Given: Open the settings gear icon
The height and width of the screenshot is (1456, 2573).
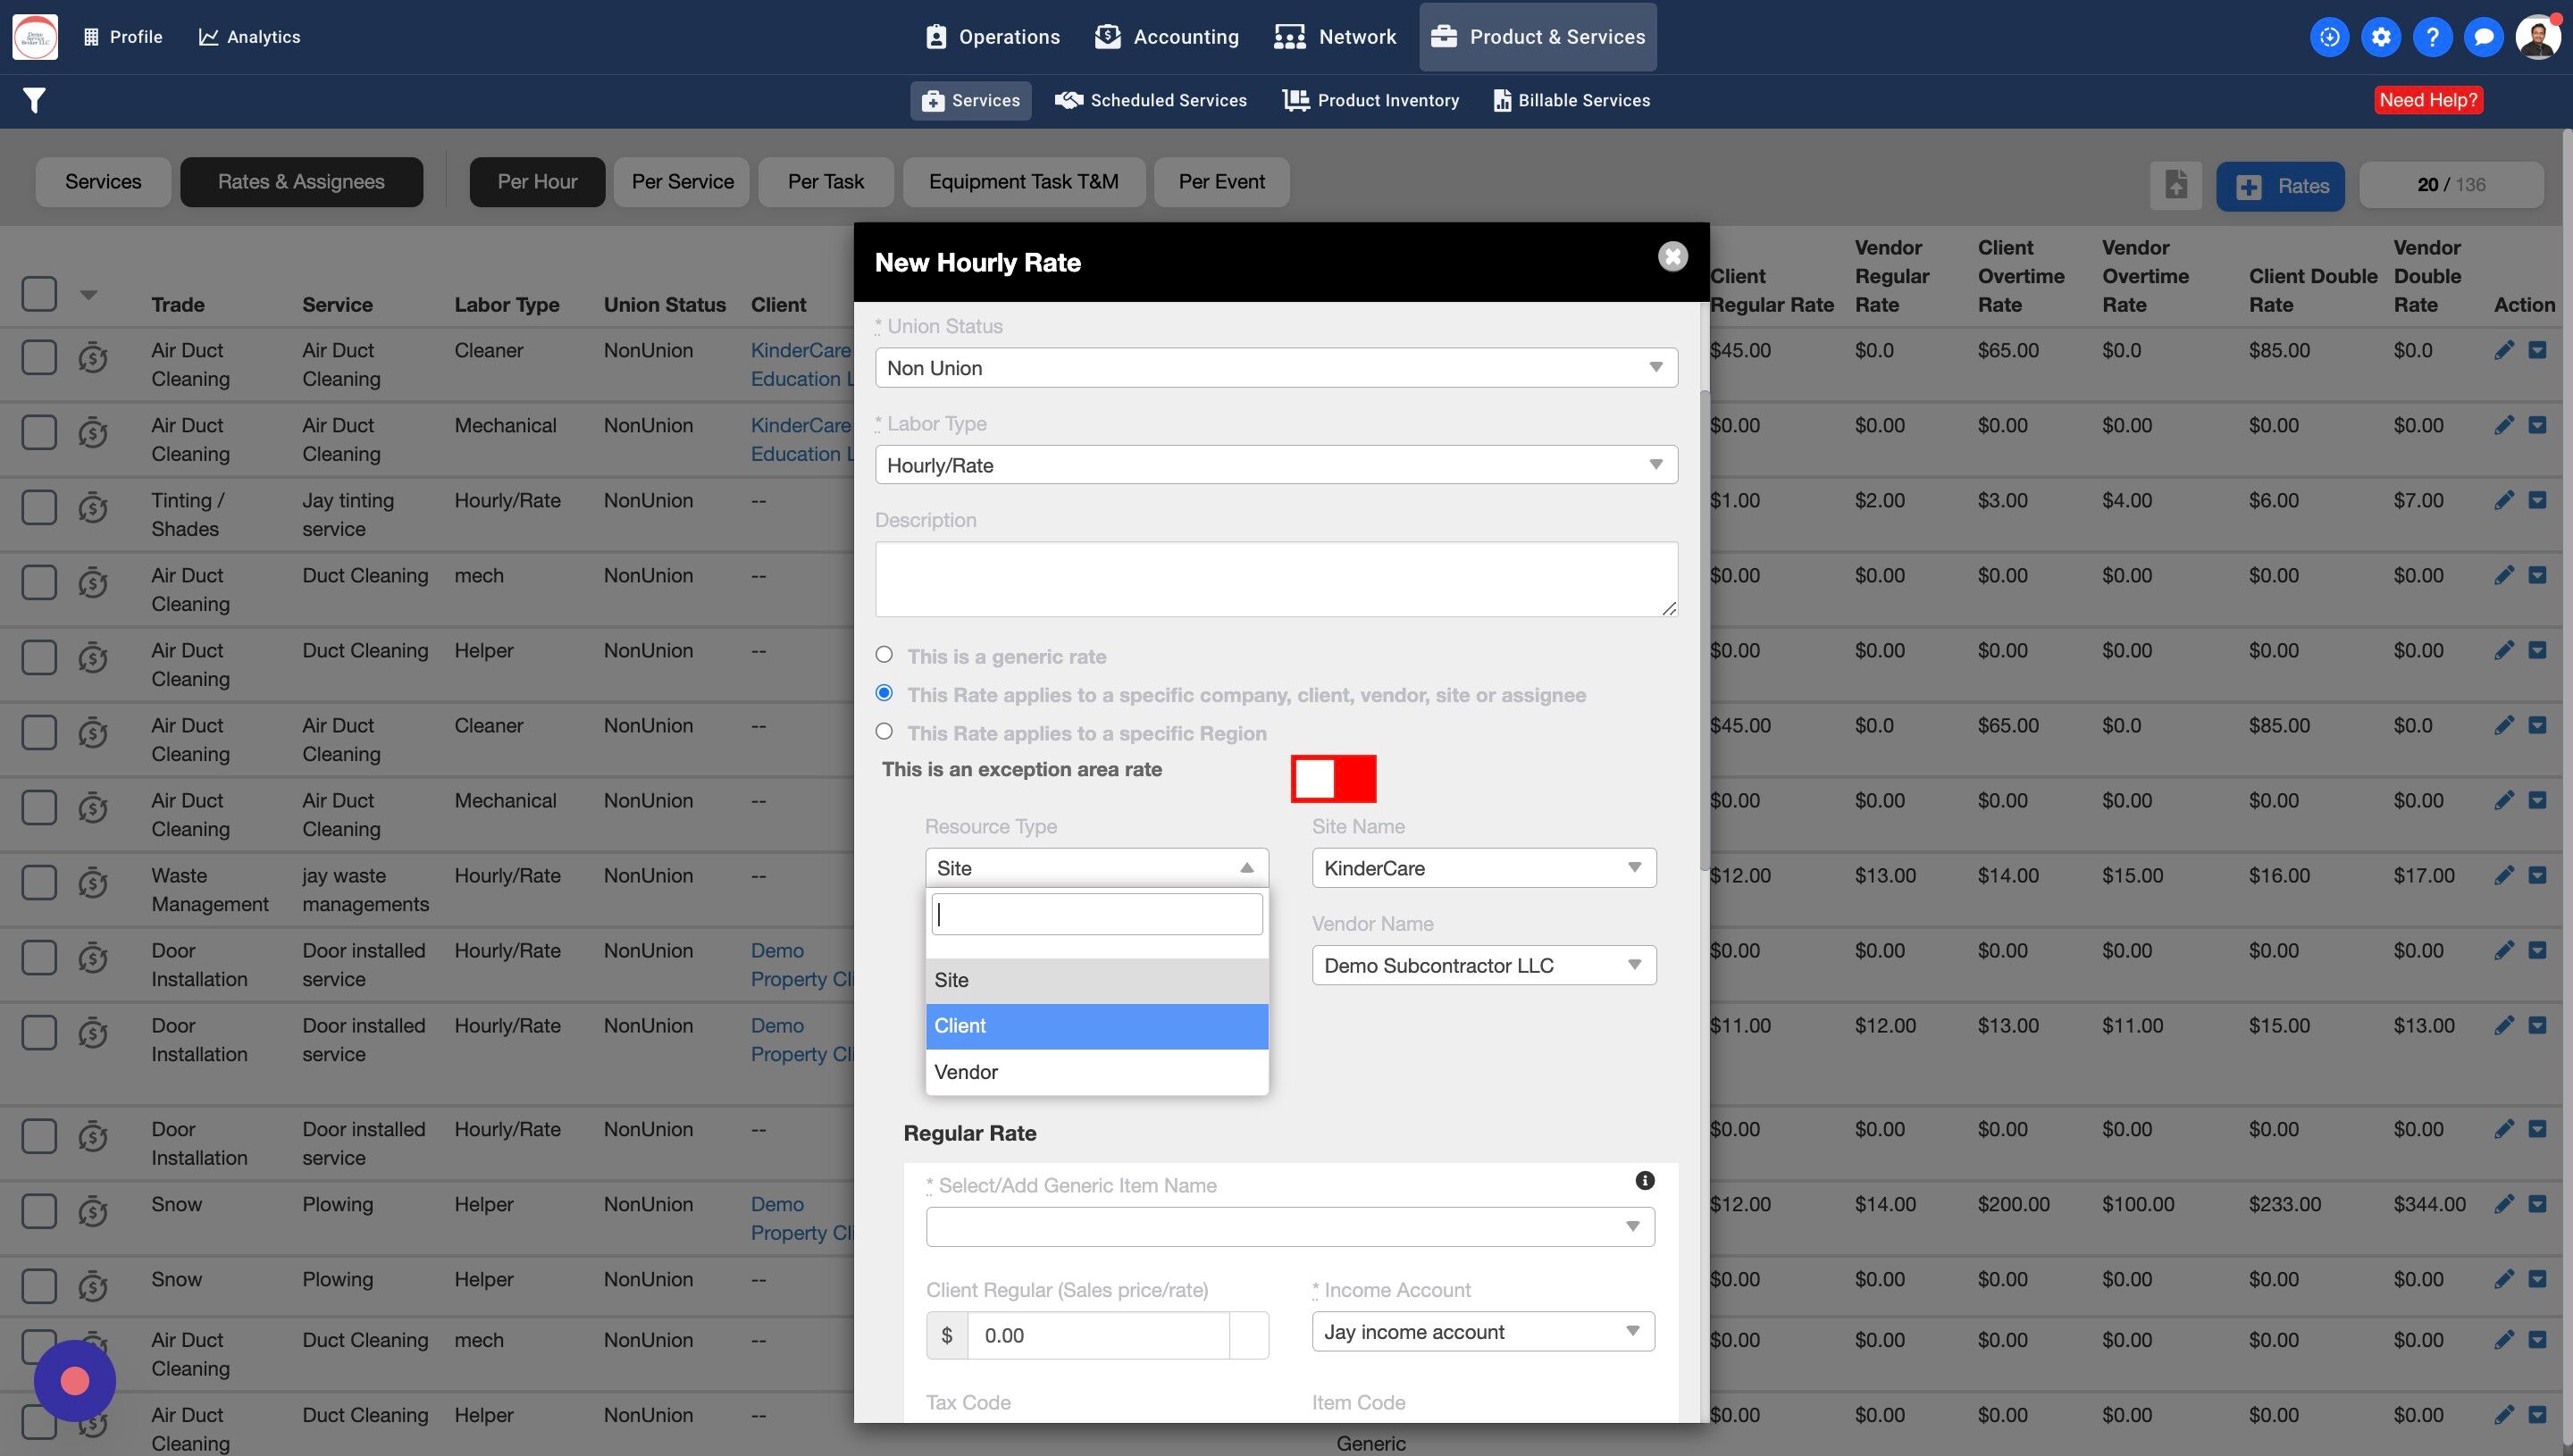Looking at the screenshot, I should pos(2381,37).
